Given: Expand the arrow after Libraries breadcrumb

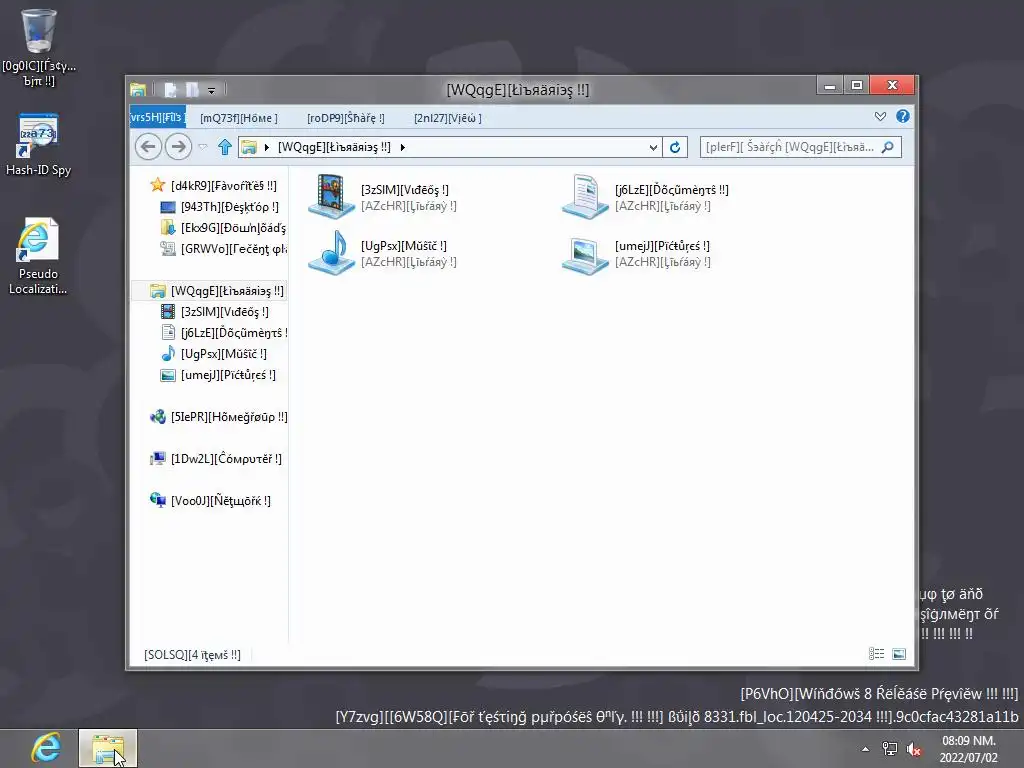Looking at the screenshot, I should click(x=402, y=148).
